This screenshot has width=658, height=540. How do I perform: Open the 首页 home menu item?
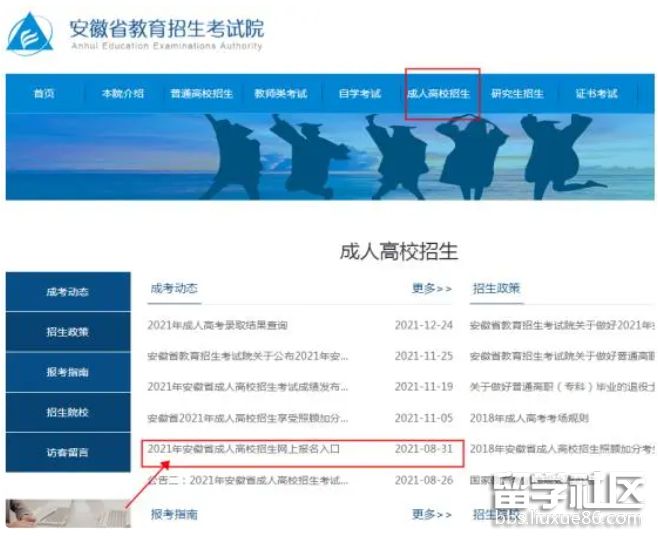click(44, 94)
